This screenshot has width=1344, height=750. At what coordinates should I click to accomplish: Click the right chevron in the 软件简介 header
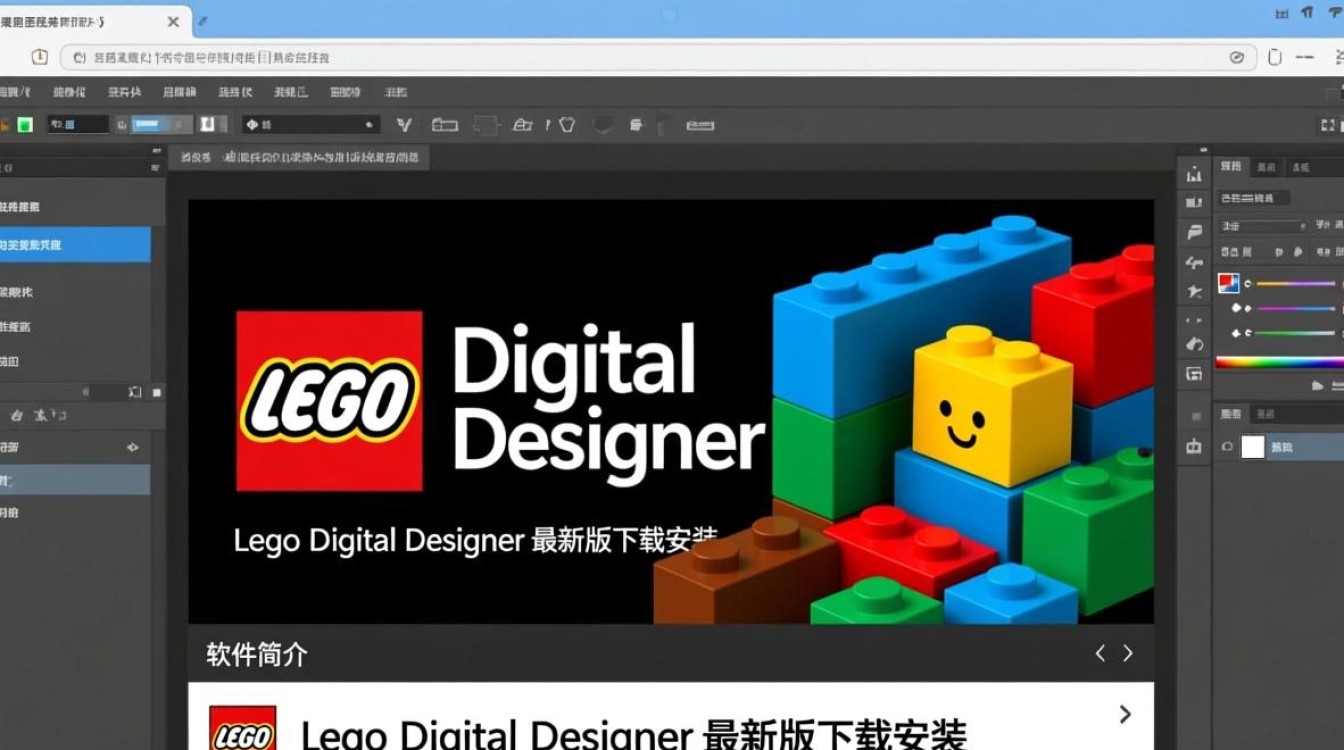[1128, 653]
